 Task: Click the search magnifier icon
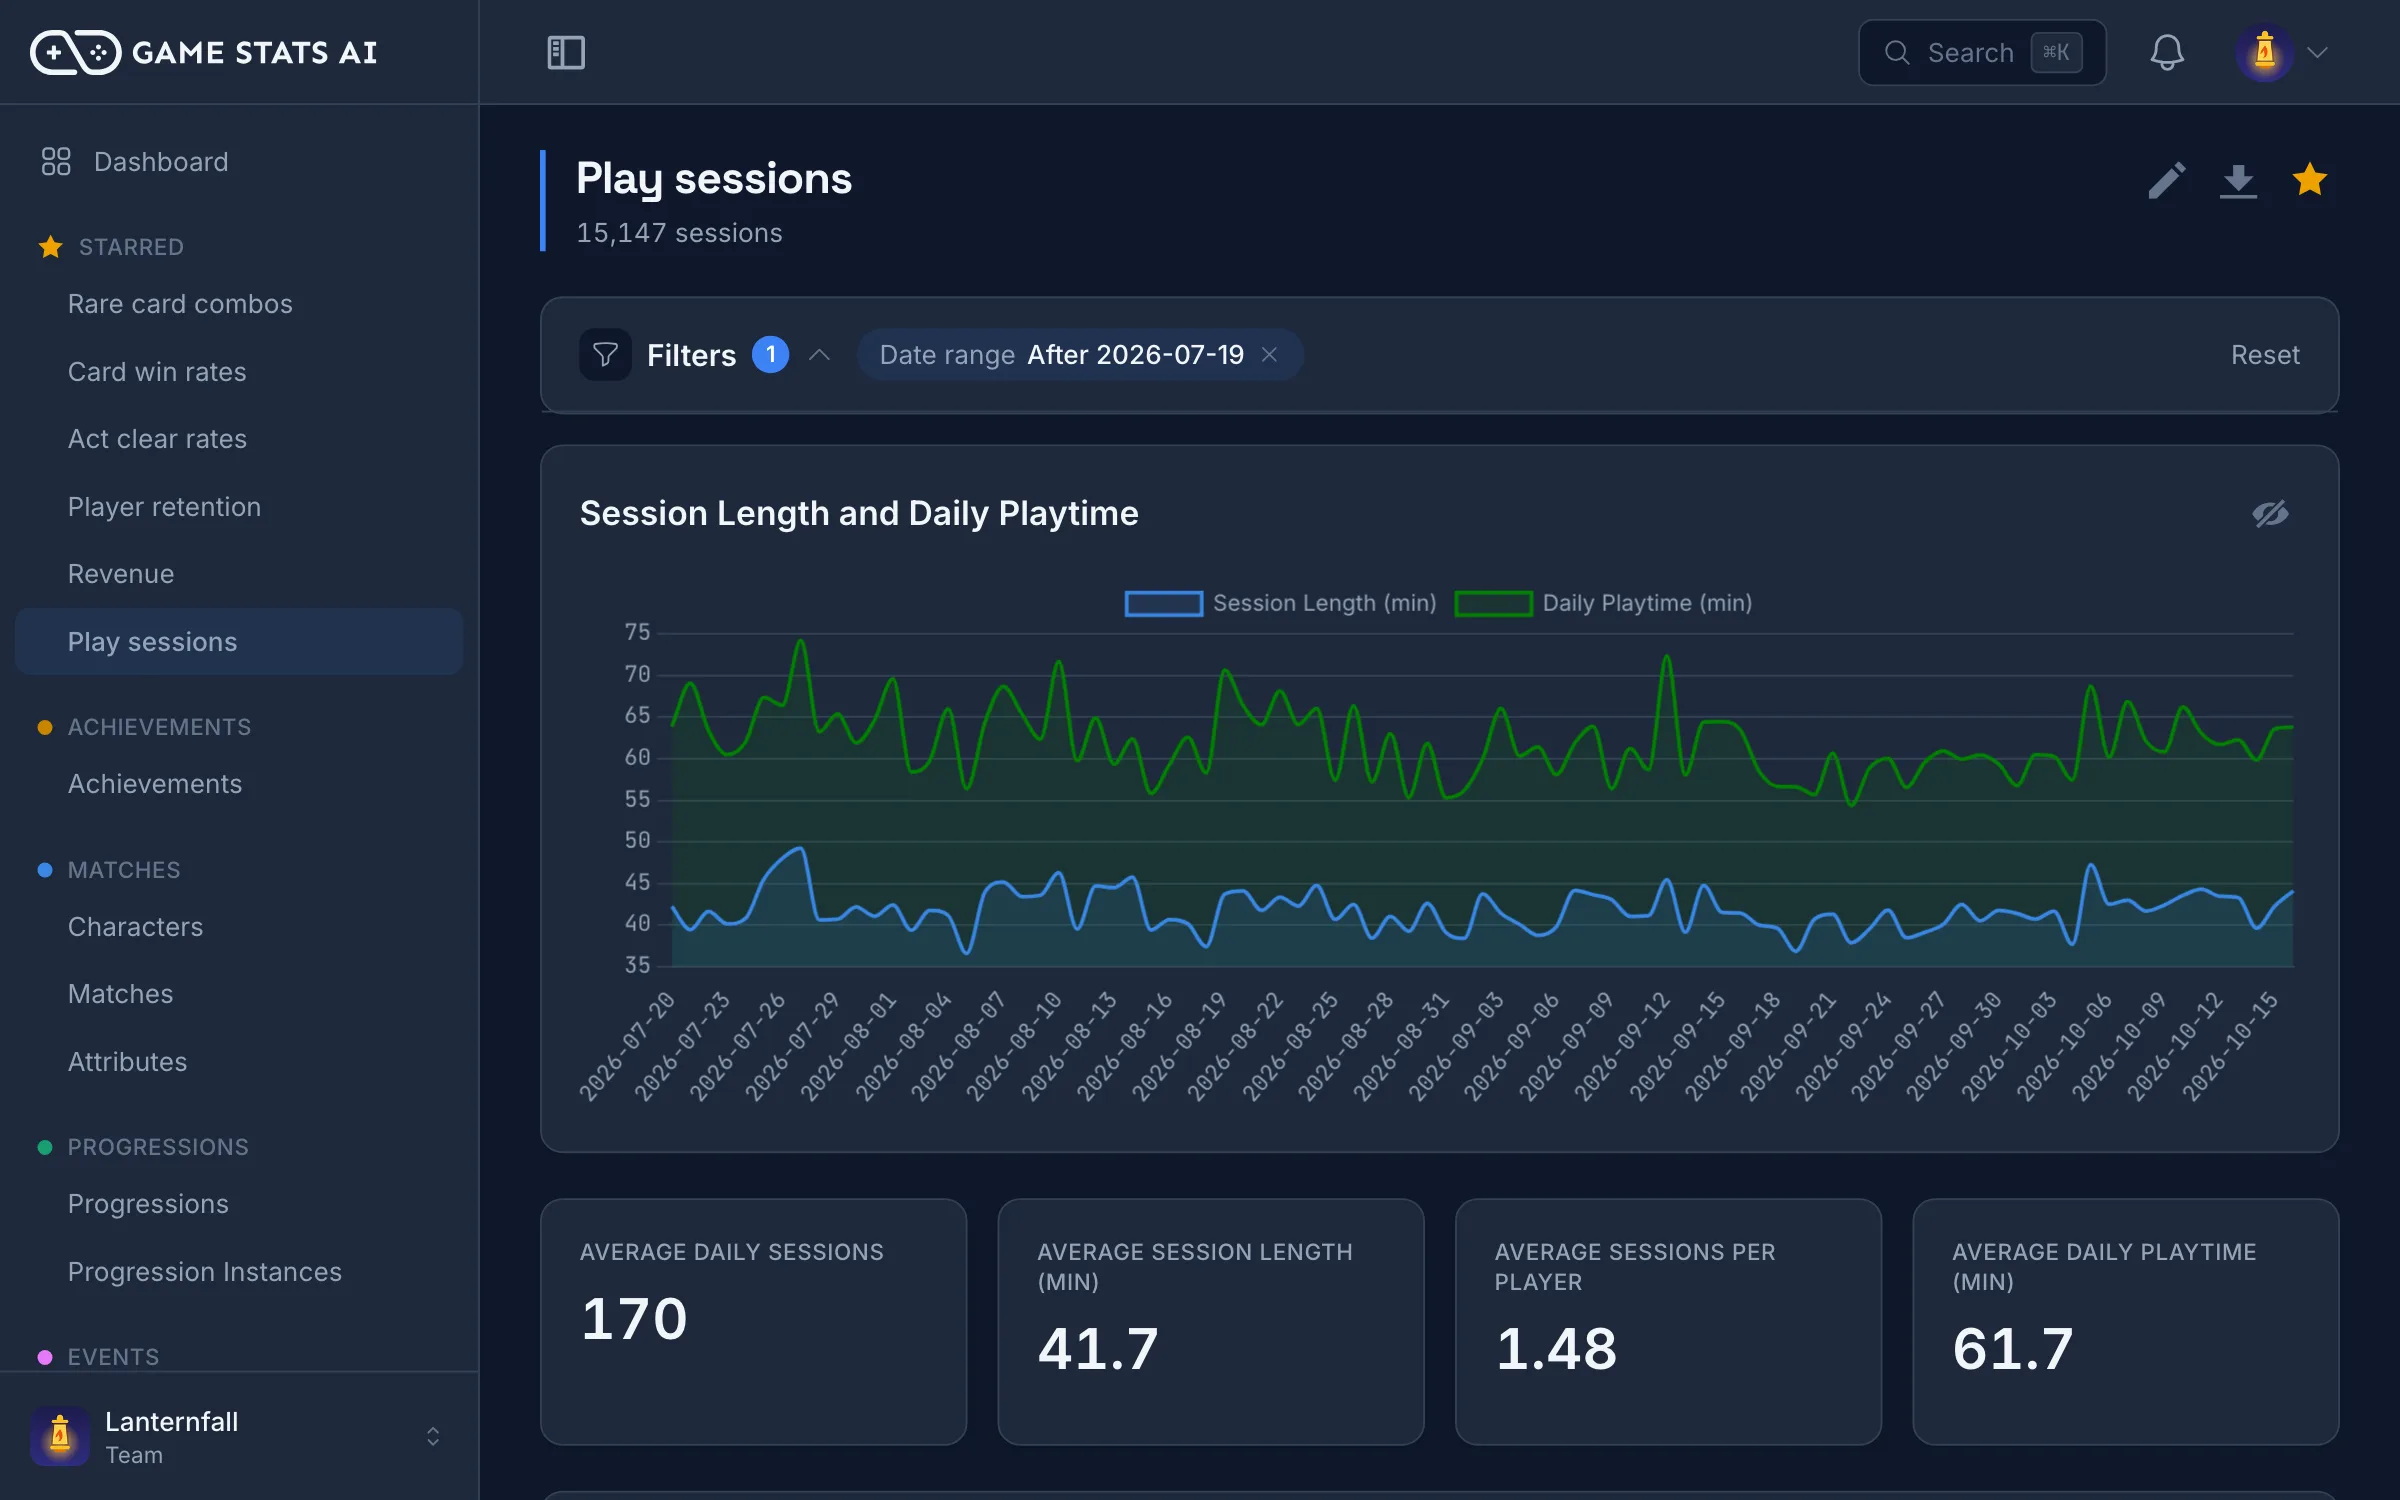[x=1897, y=52]
